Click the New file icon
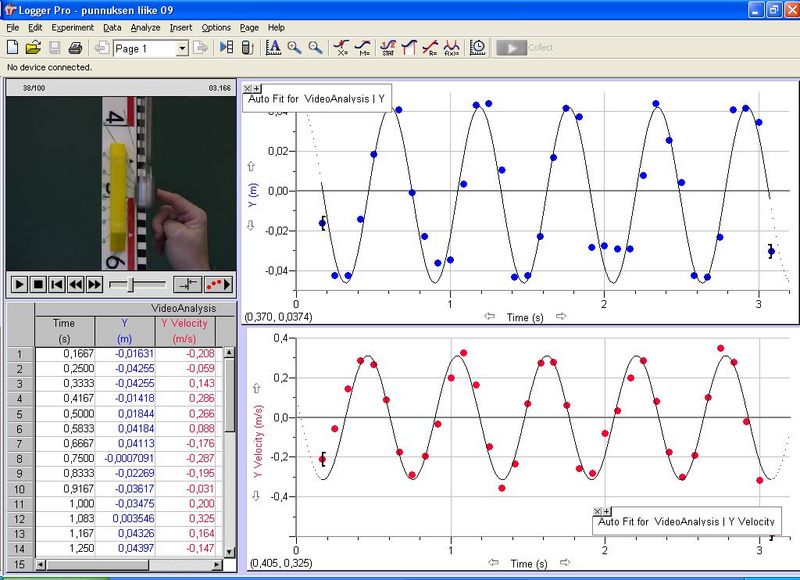The image size is (800, 580). pyautogui.click(x=12, y=47)
